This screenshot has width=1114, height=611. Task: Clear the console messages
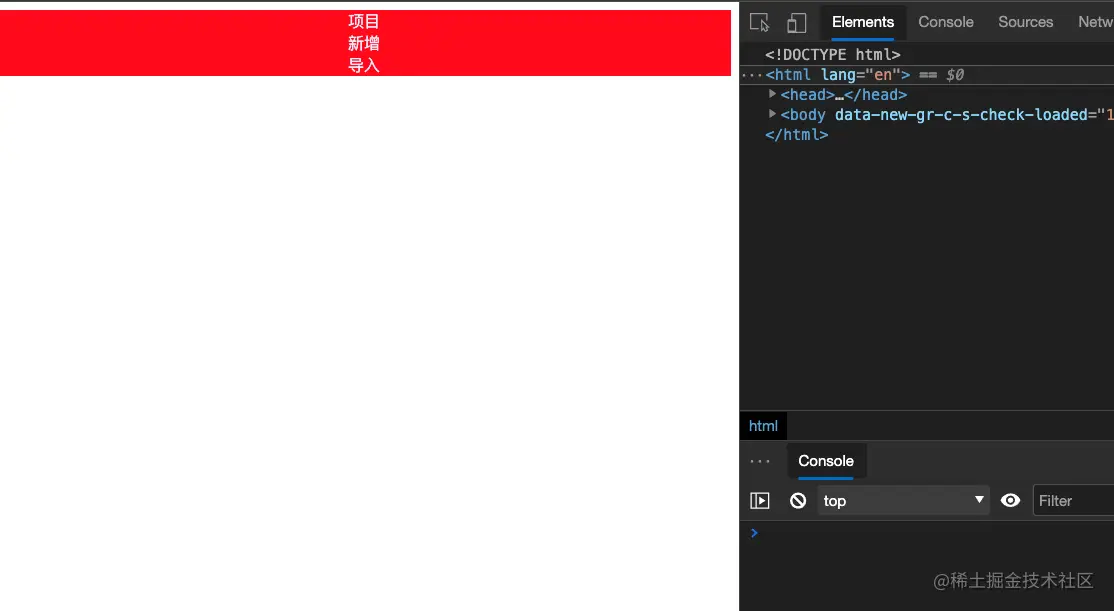tap(797, 500)
